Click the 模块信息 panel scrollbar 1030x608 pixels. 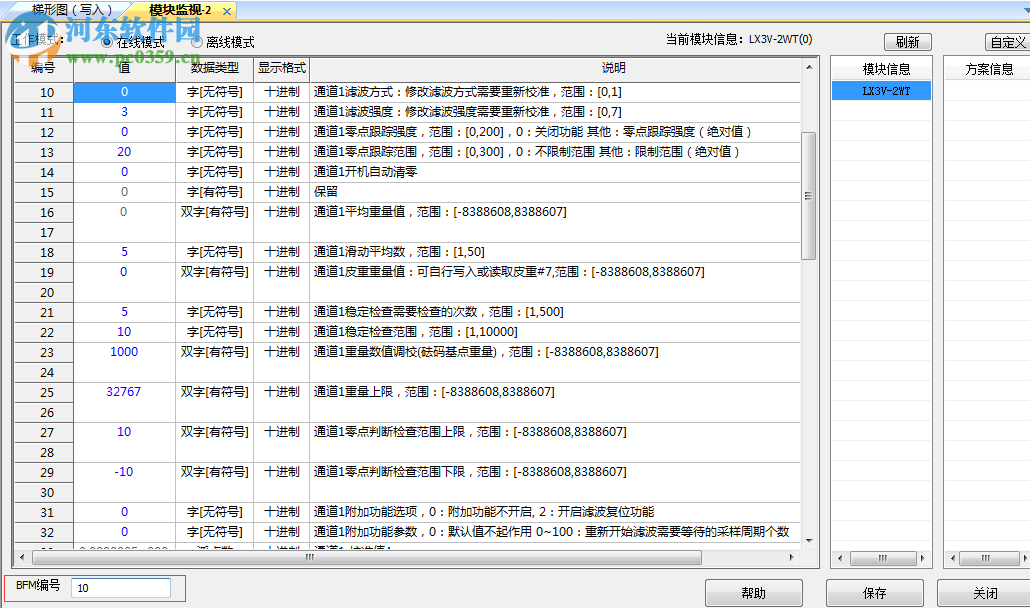pyautogui.click(x=882, y=559)
